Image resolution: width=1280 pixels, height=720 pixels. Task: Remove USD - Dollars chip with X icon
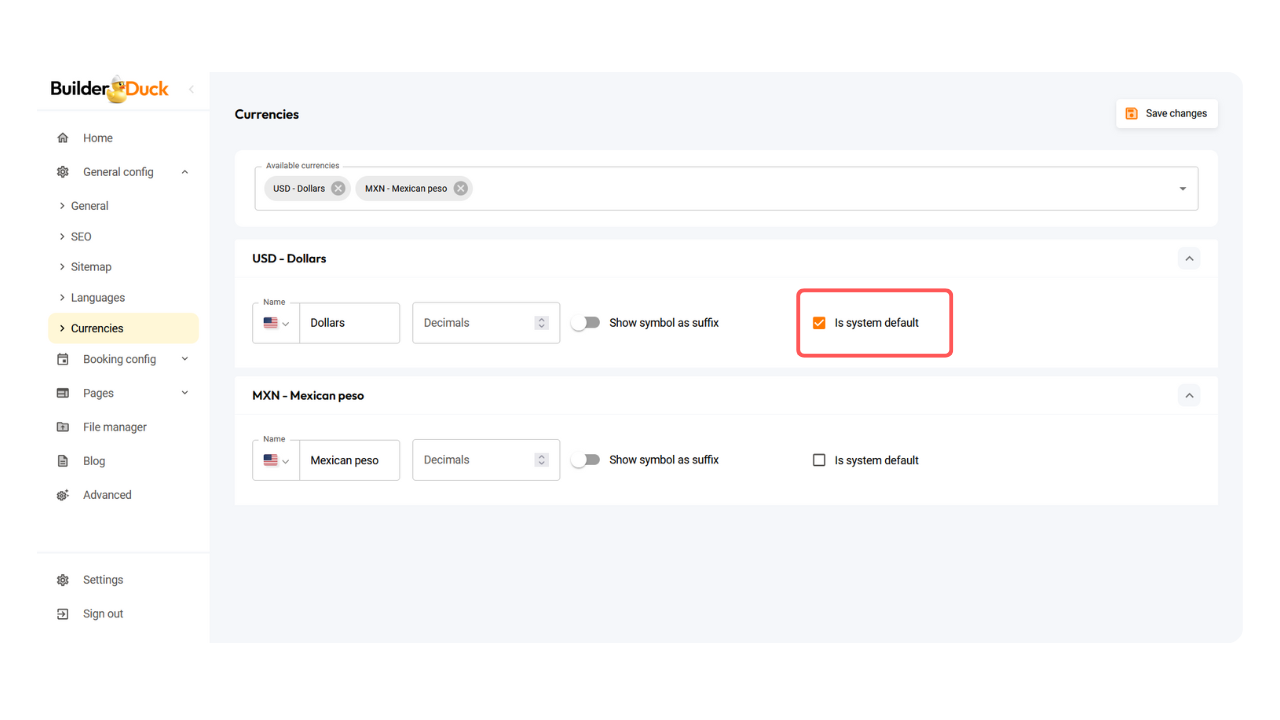[338, 188]
